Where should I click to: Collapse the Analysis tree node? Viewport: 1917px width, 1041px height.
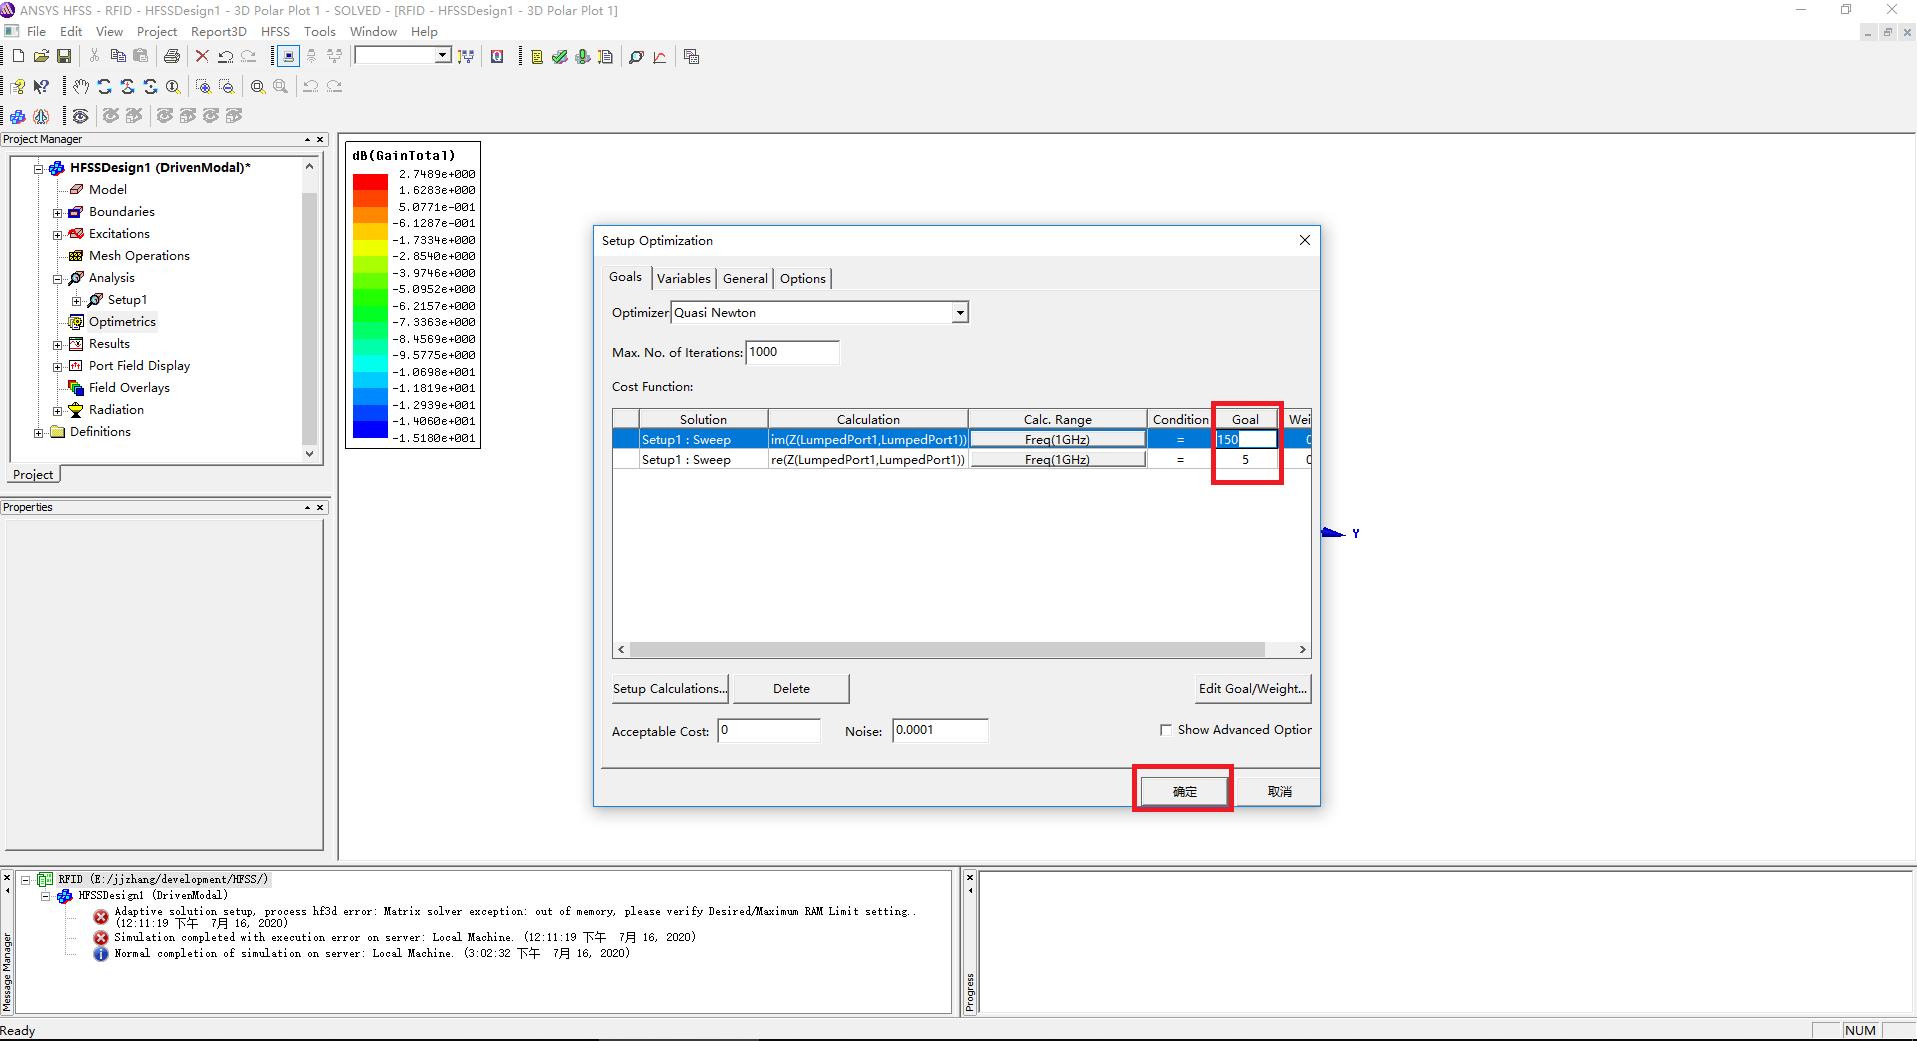tap(58, 278)
